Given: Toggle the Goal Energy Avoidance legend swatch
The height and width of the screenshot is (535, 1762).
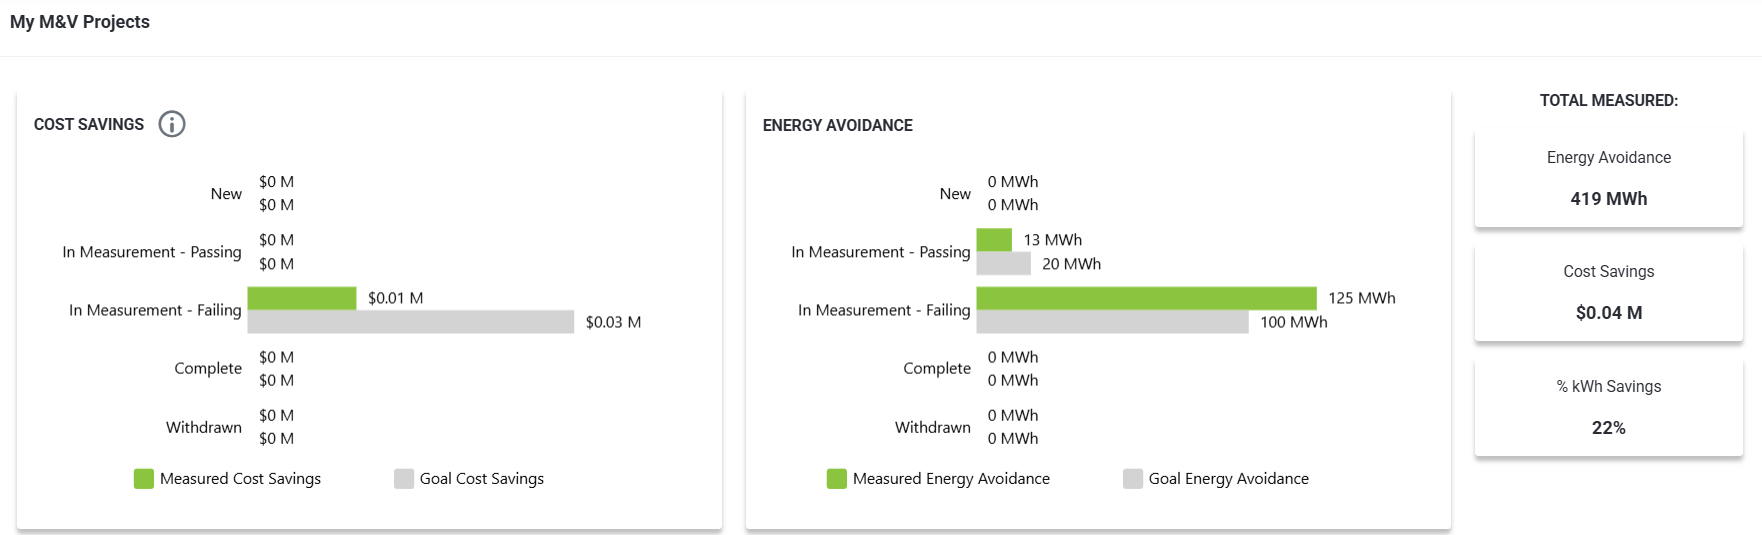Looking at the screenshot, I should (1133, 479).
